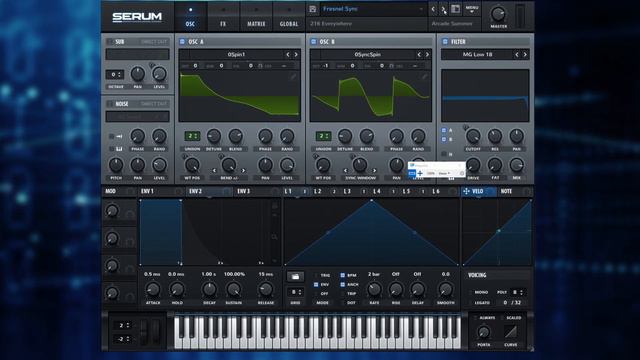Enable the SUB oscillator switch

tap(109, 42)
